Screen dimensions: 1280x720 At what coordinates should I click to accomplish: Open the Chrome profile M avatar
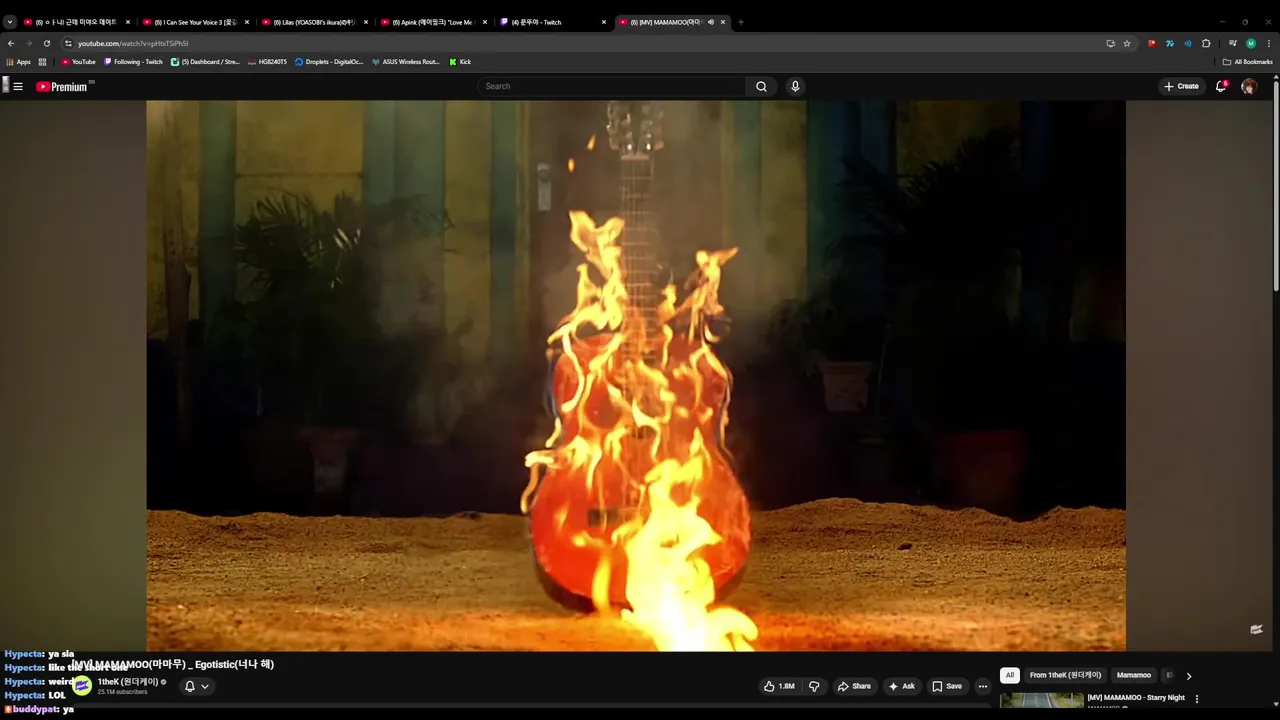[1251, 43]
